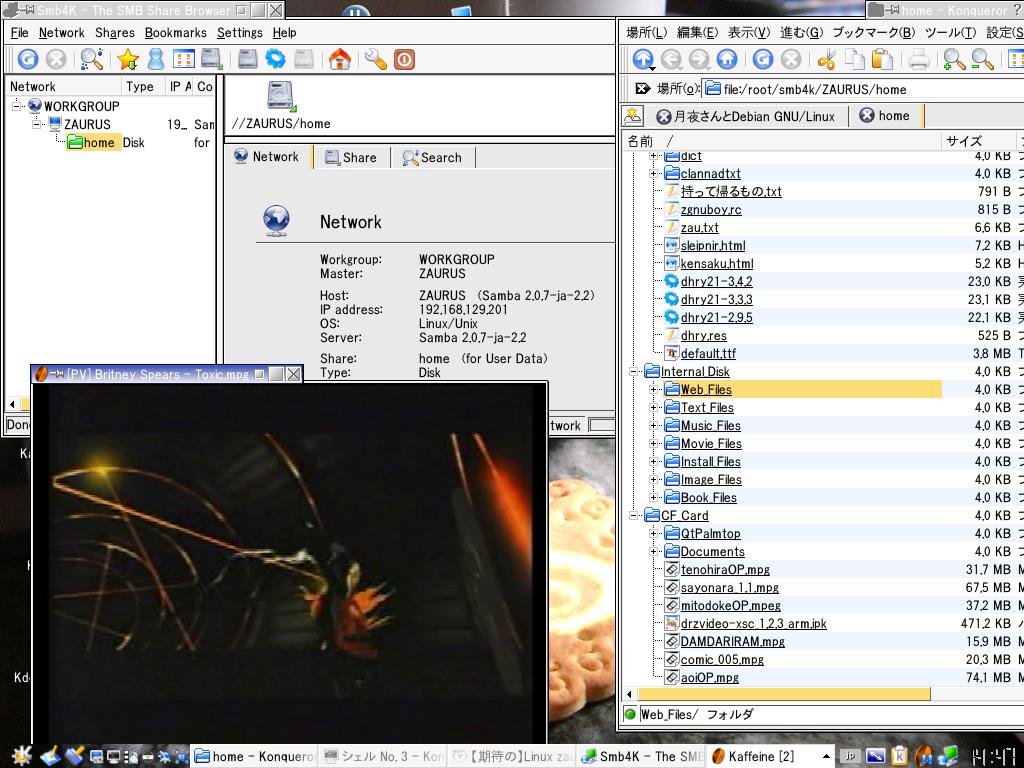Open the 編集(E) menu in Konqueror
This screenshot has width=1024, height=768.
pyautogui.click(x=697, y=33)
